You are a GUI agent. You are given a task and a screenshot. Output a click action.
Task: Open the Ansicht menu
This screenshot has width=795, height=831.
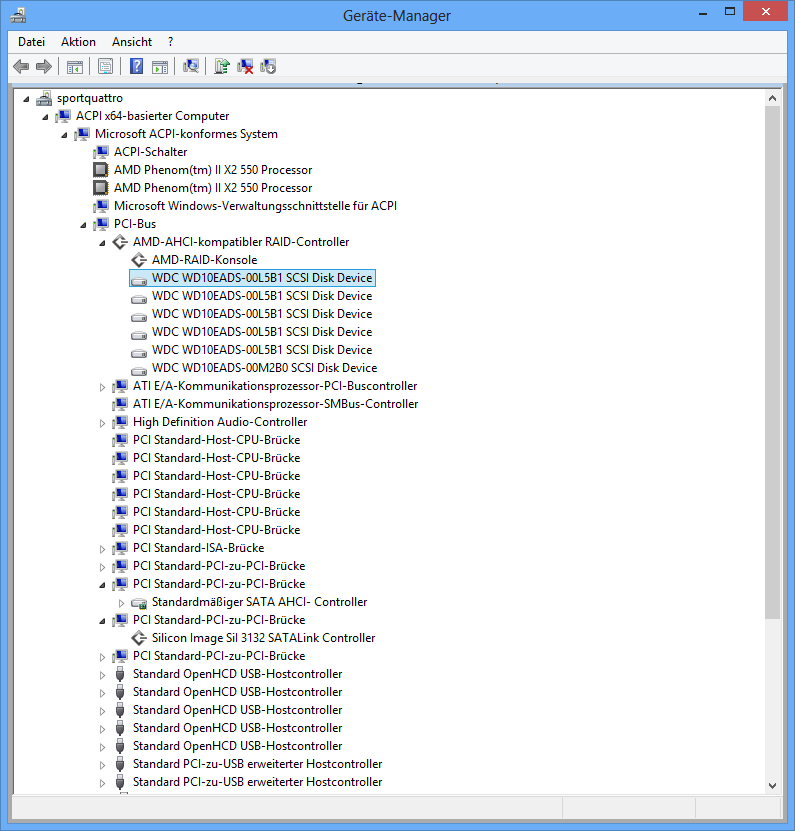(132, 42)
